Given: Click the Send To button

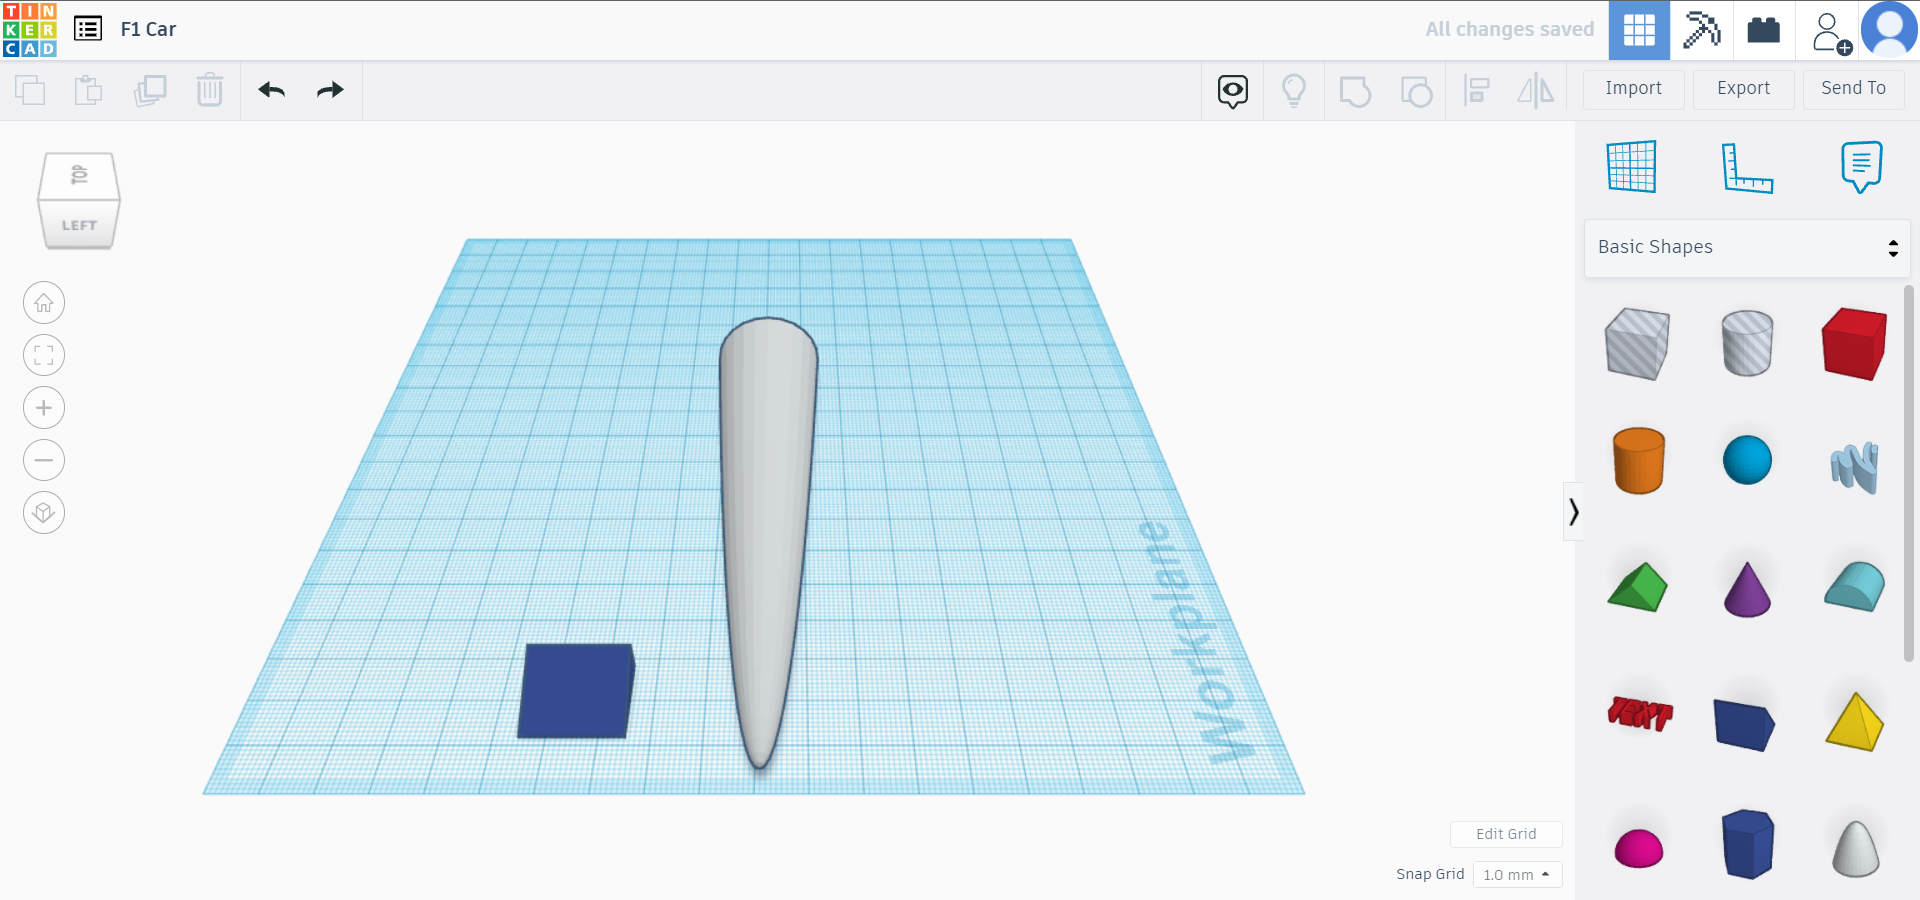Looking at the screenshot, I should point(1854,89).
